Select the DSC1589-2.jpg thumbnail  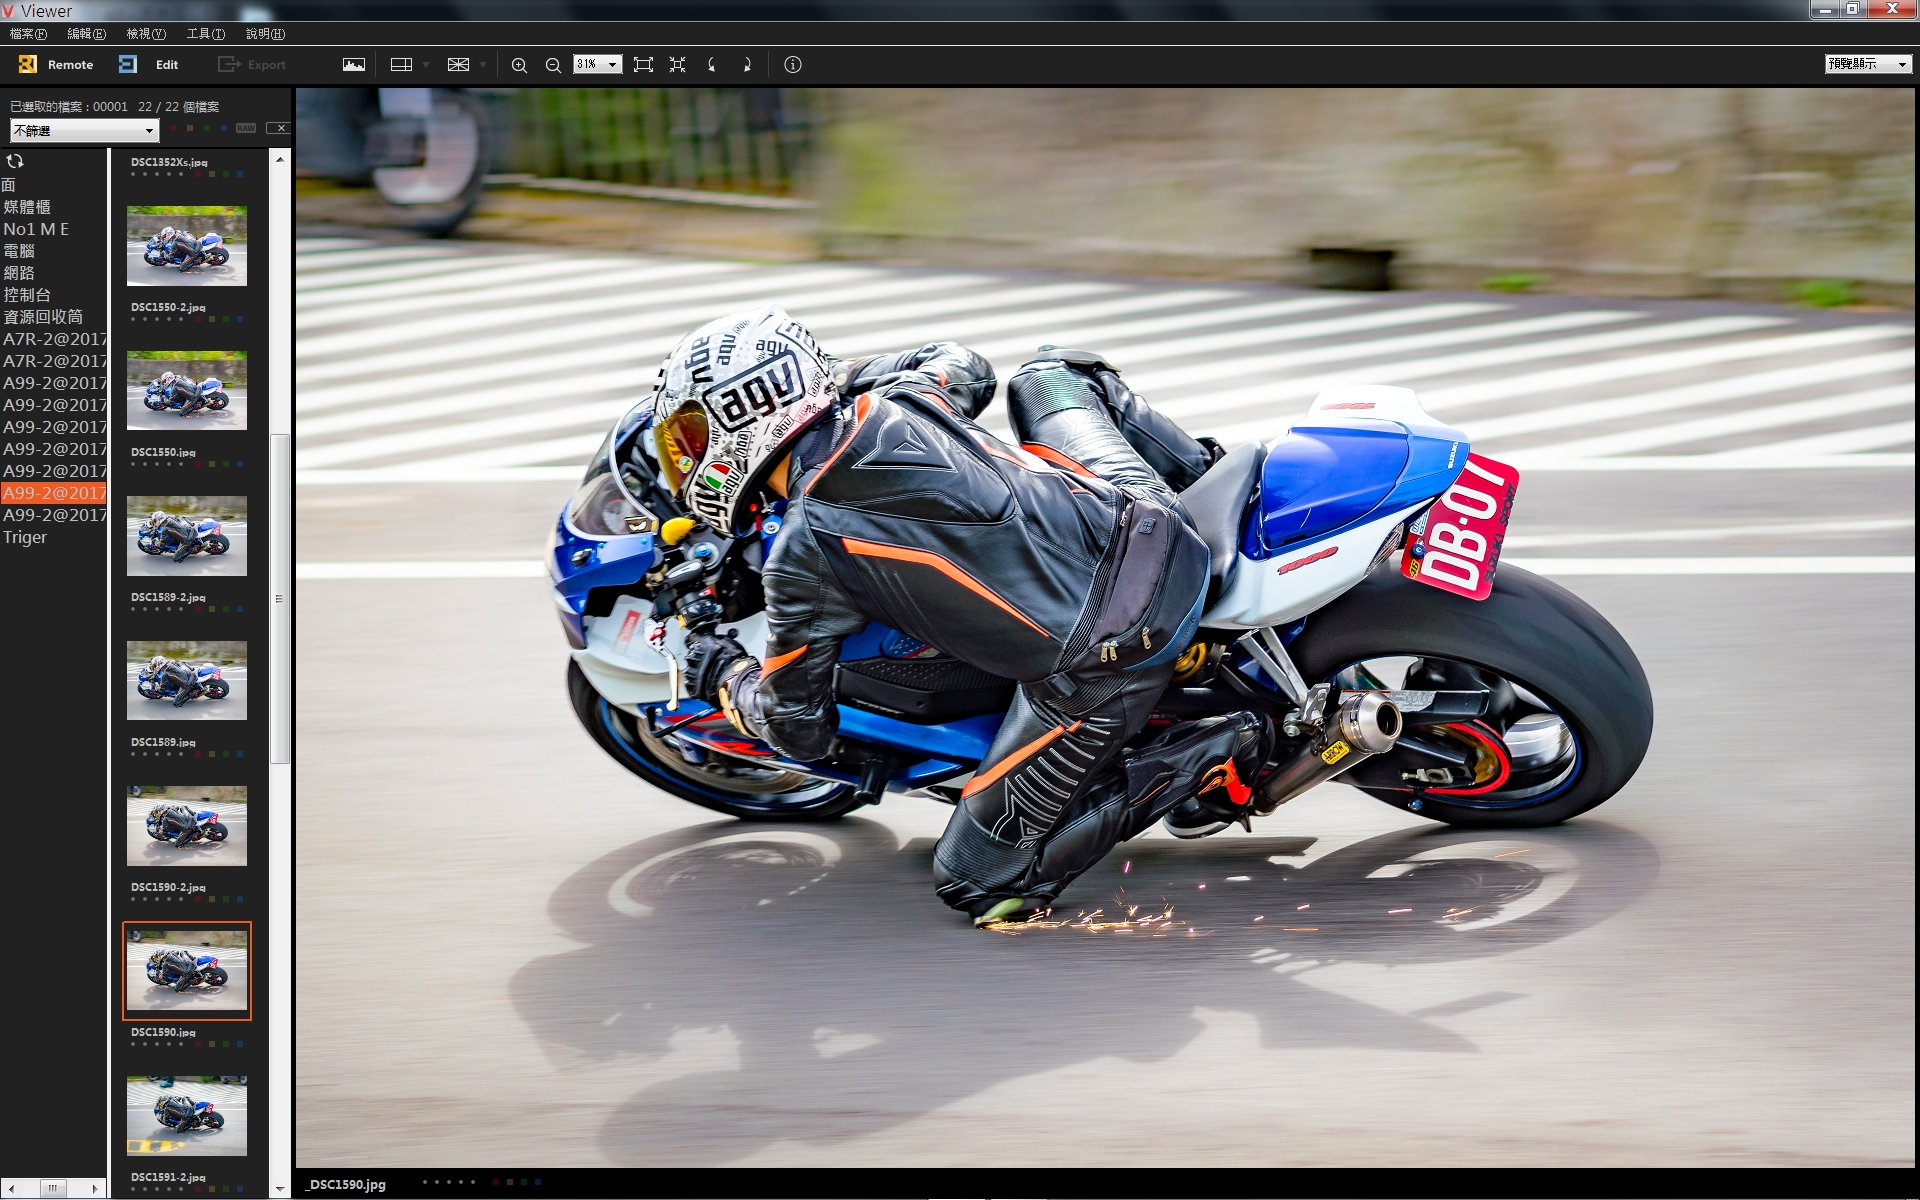click(187, 536)
